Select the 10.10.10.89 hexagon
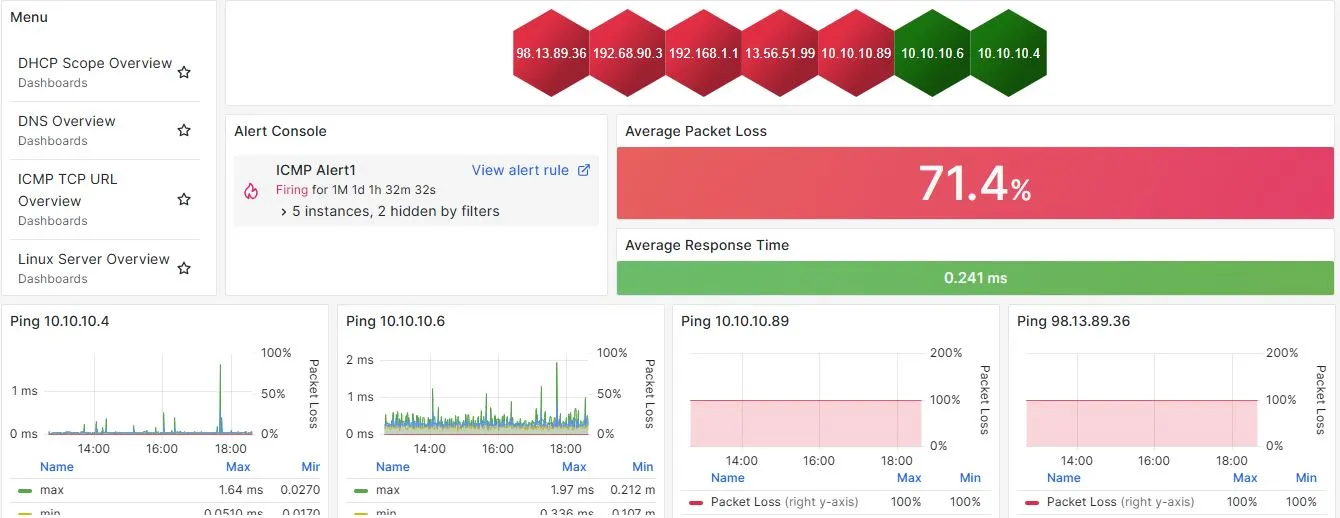The image size is (1340, 518). (x=856, y=53)
